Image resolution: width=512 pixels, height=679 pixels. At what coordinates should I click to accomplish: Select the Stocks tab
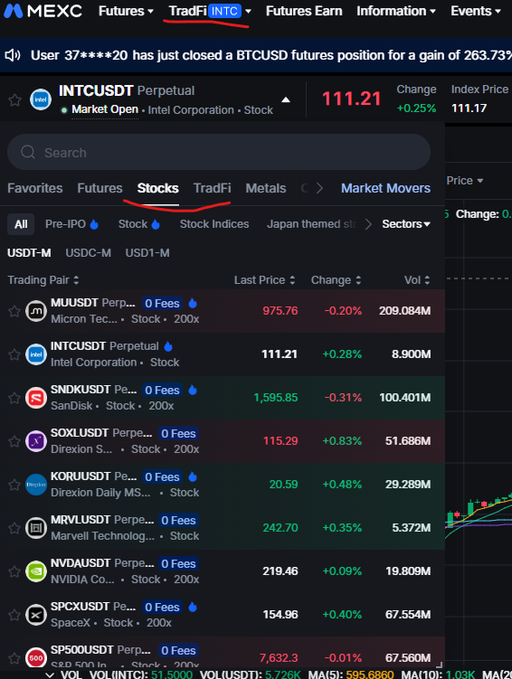click(158, 188)
